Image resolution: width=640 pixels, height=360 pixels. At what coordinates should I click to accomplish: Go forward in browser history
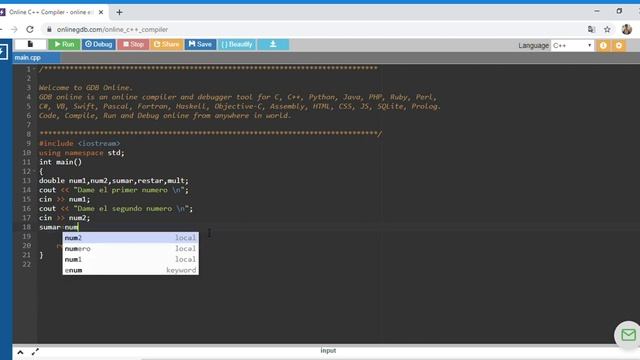(14, 29)
